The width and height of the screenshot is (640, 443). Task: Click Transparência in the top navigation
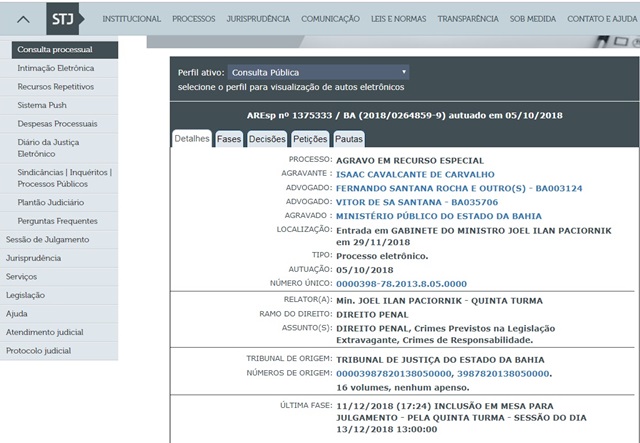(x=466, y=19)
